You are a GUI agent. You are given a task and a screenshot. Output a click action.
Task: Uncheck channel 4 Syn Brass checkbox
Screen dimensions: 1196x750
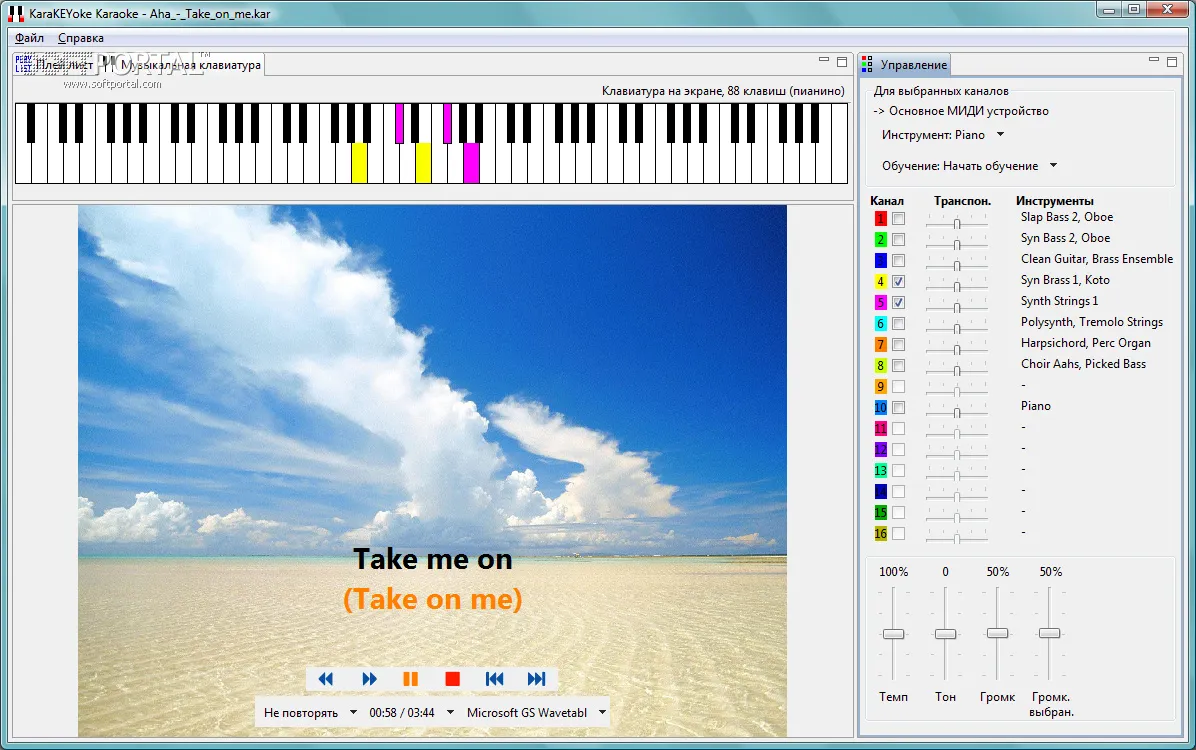coord(899,282)
